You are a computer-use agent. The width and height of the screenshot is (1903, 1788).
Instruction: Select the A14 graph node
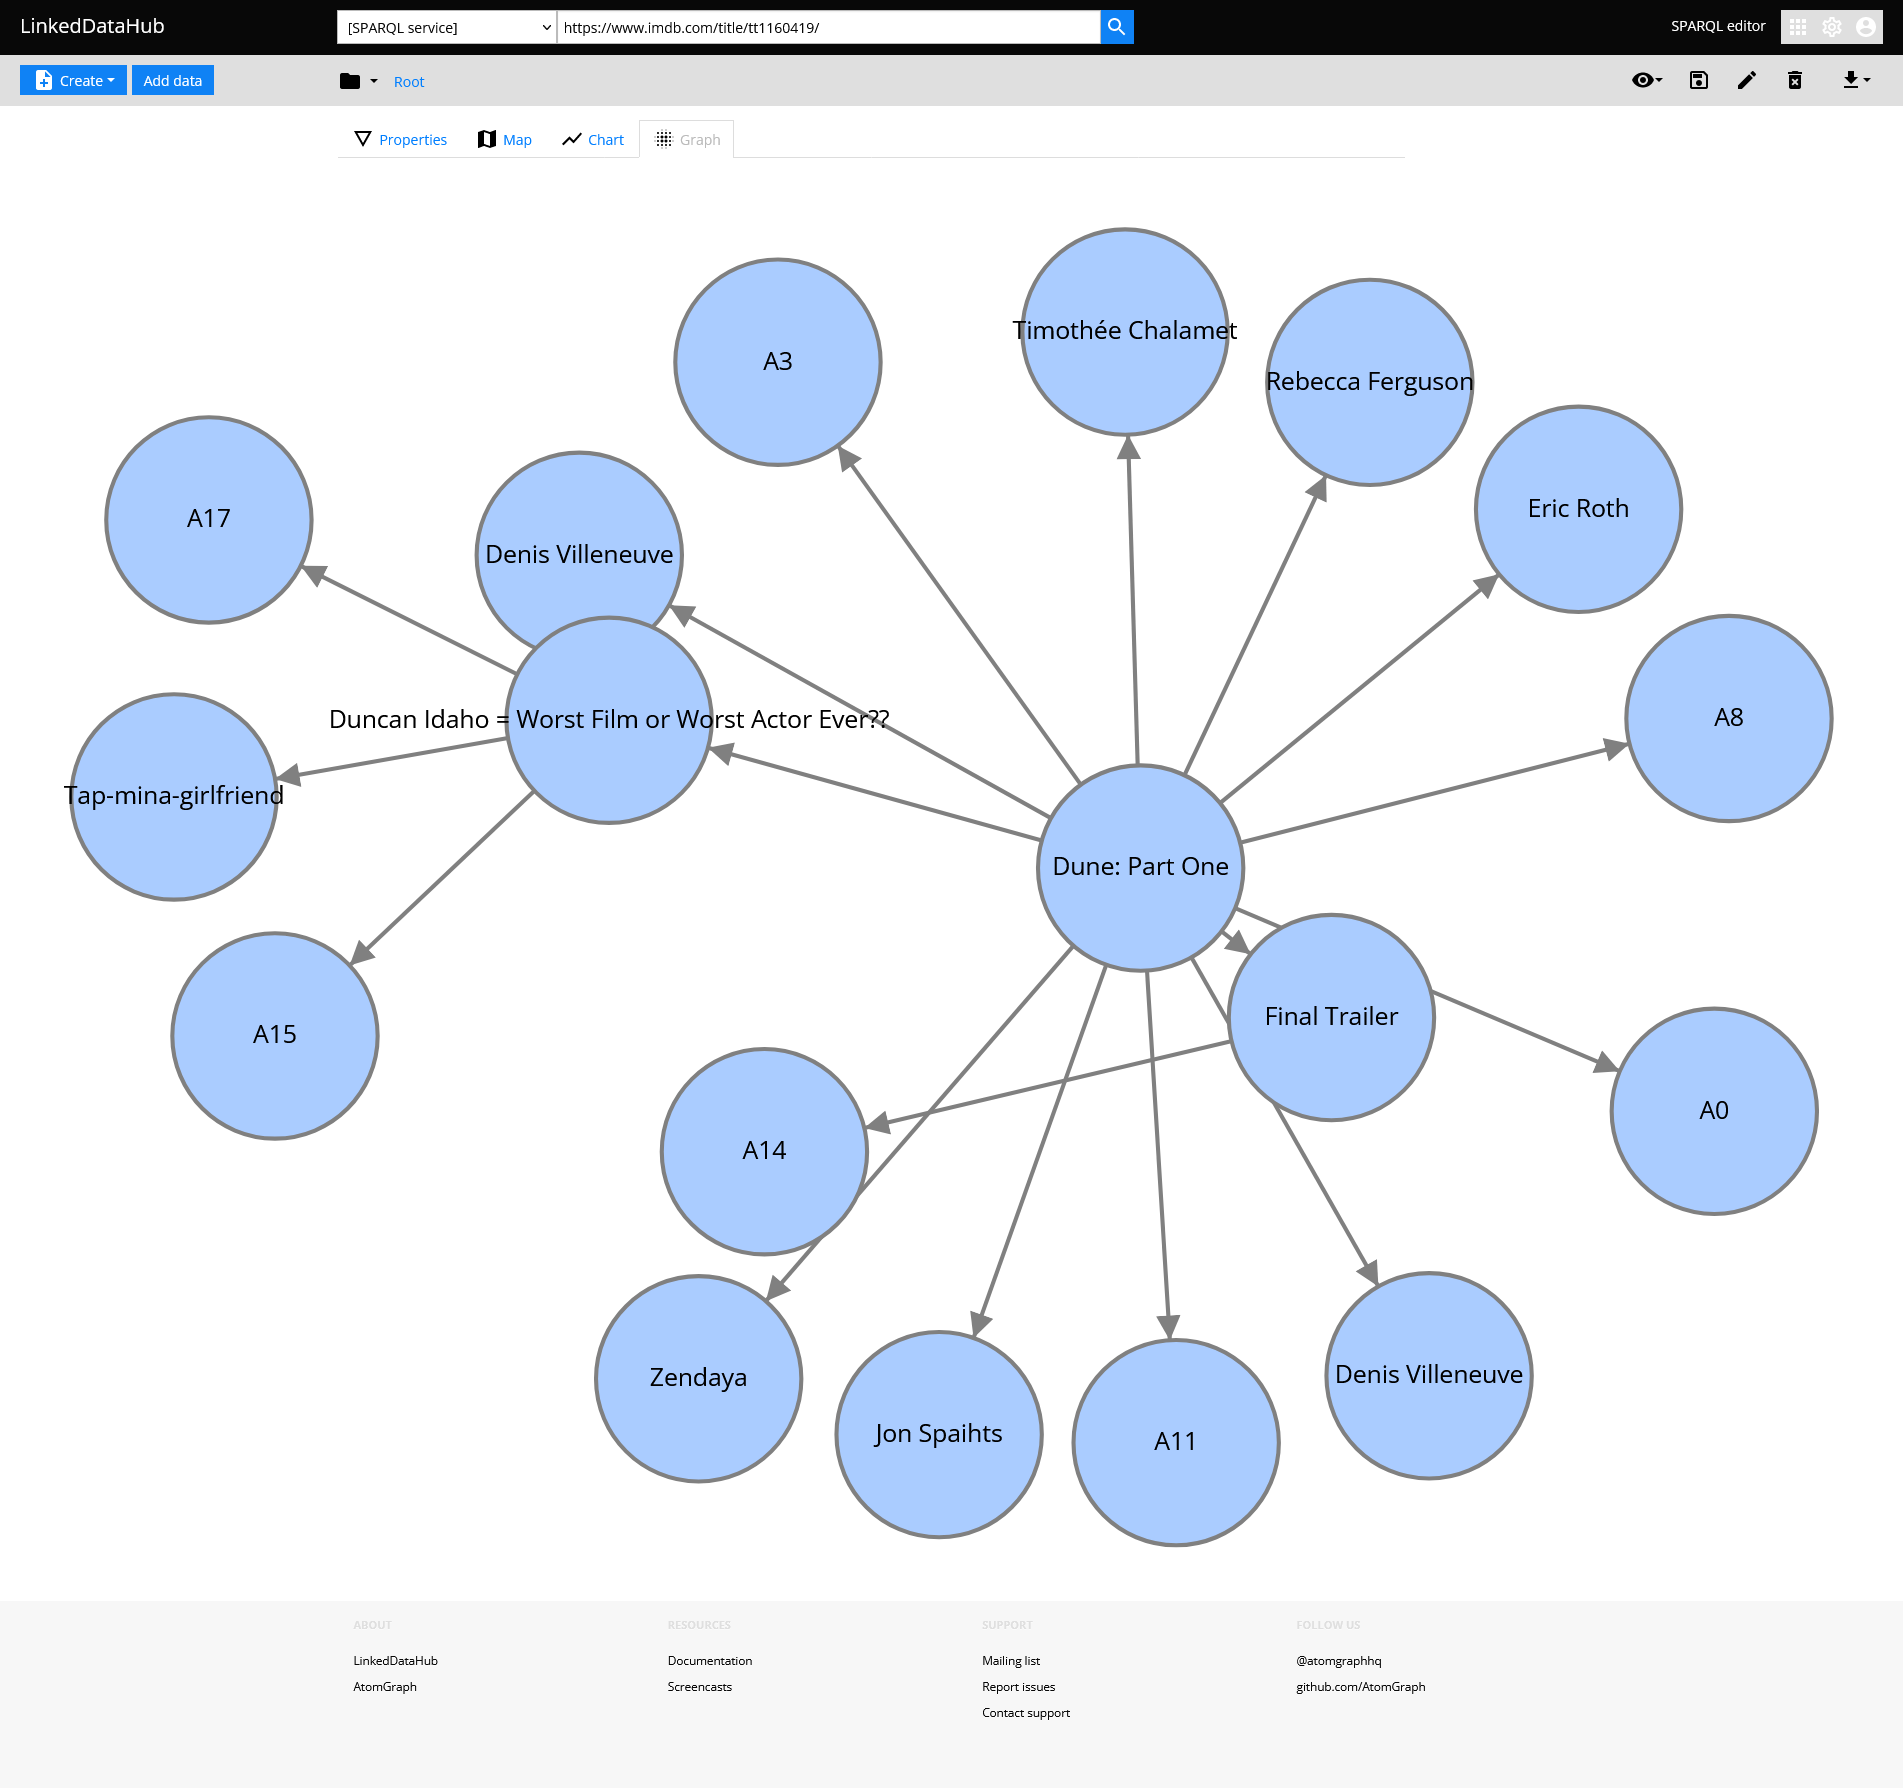764,1151
